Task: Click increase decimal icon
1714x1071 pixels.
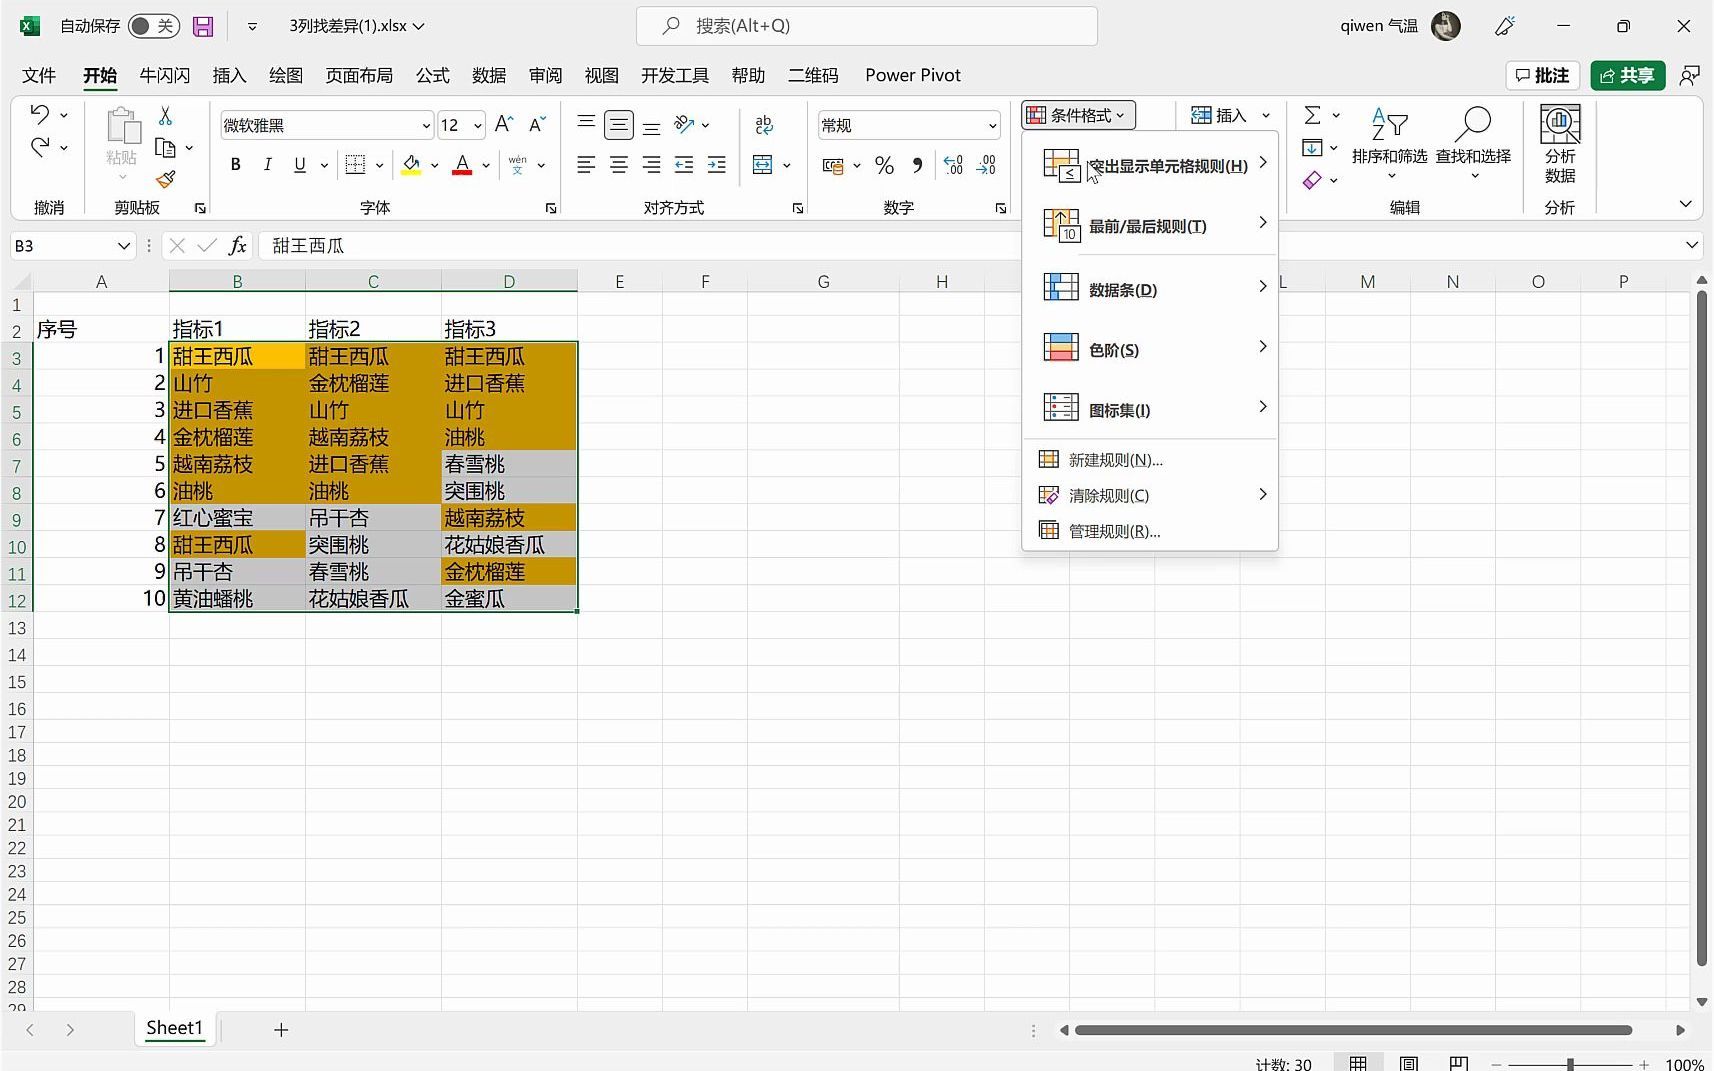Action: 953,165
